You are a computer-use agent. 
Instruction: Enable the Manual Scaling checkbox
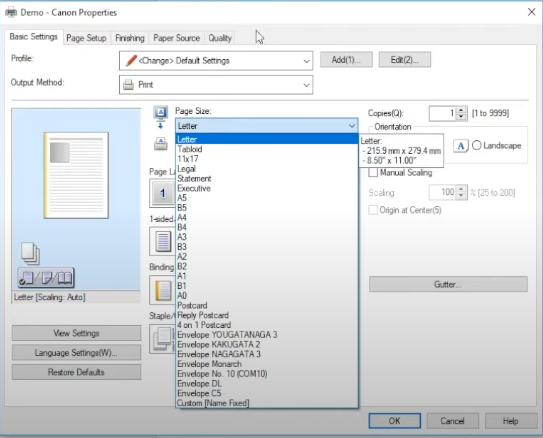click(373, 172)
